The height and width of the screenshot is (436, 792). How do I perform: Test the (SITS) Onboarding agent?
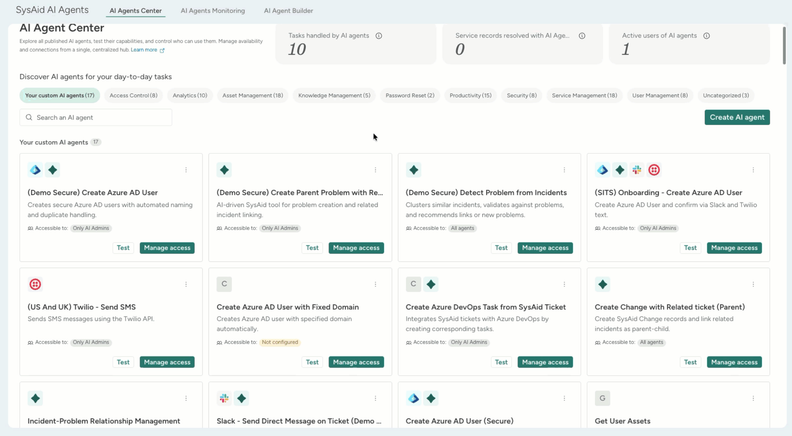click(x=690, y=248)
